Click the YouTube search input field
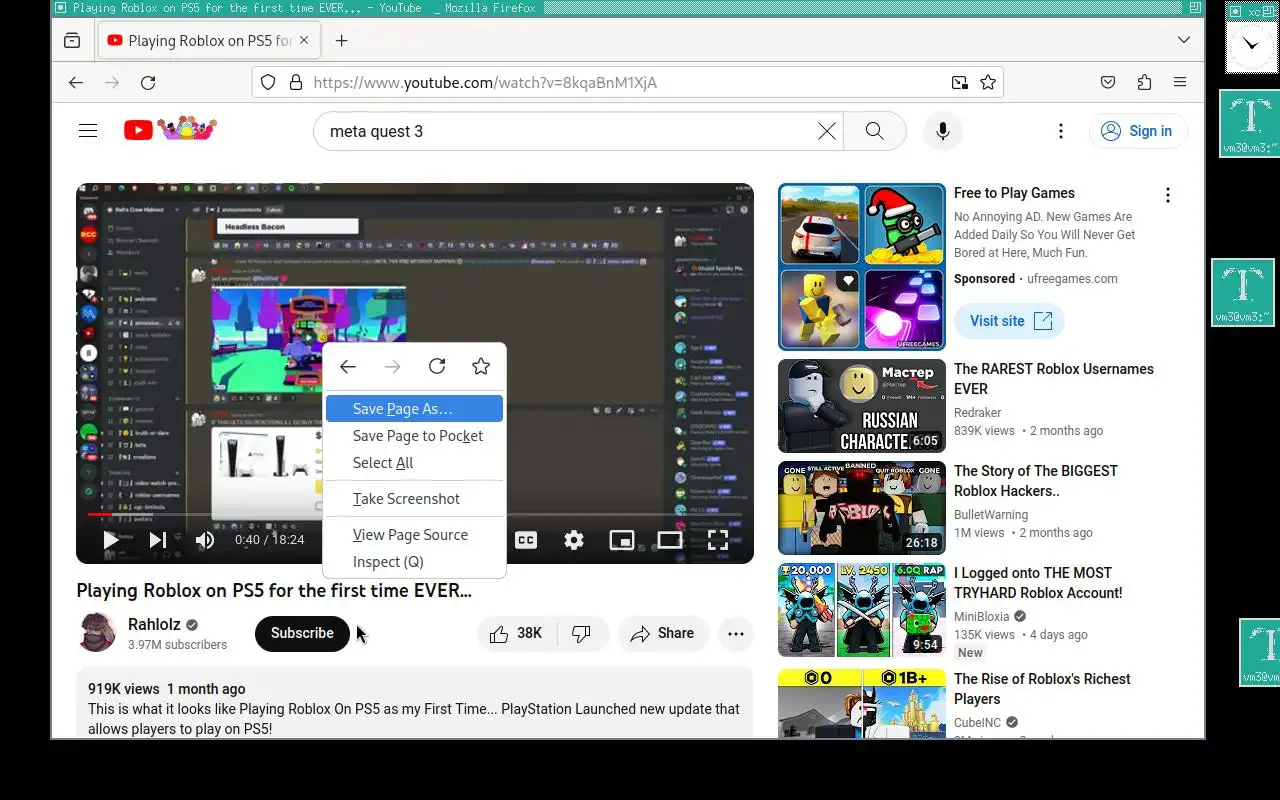 click(x=570, y=131)
